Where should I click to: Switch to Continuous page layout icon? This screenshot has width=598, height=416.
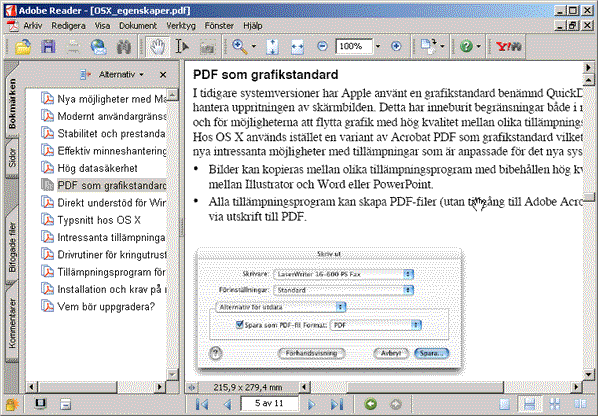point(530,404)
